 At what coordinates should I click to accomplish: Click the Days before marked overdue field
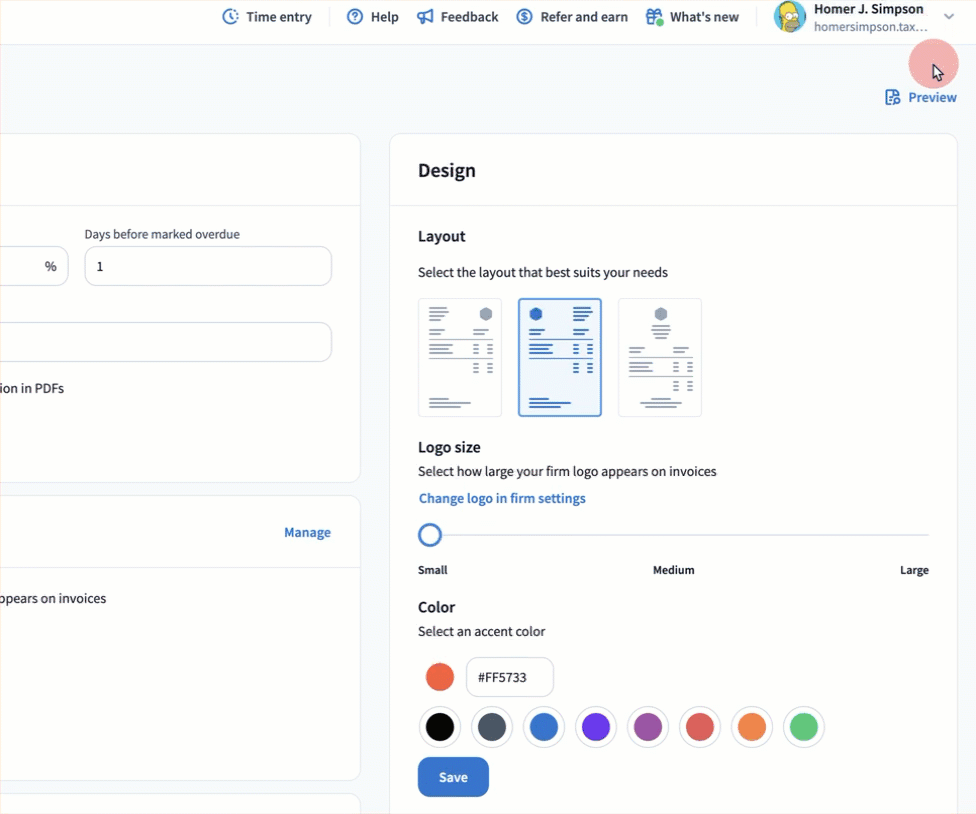[x=208, y=267]
